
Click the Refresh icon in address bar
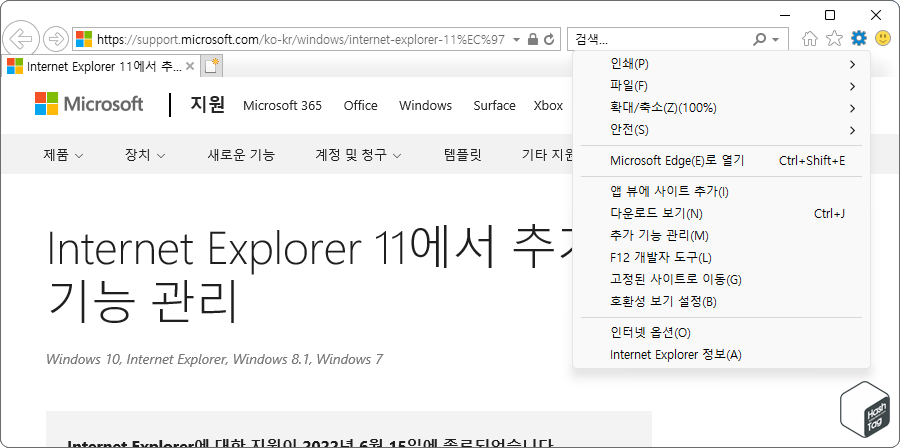(x=549, y=39)
